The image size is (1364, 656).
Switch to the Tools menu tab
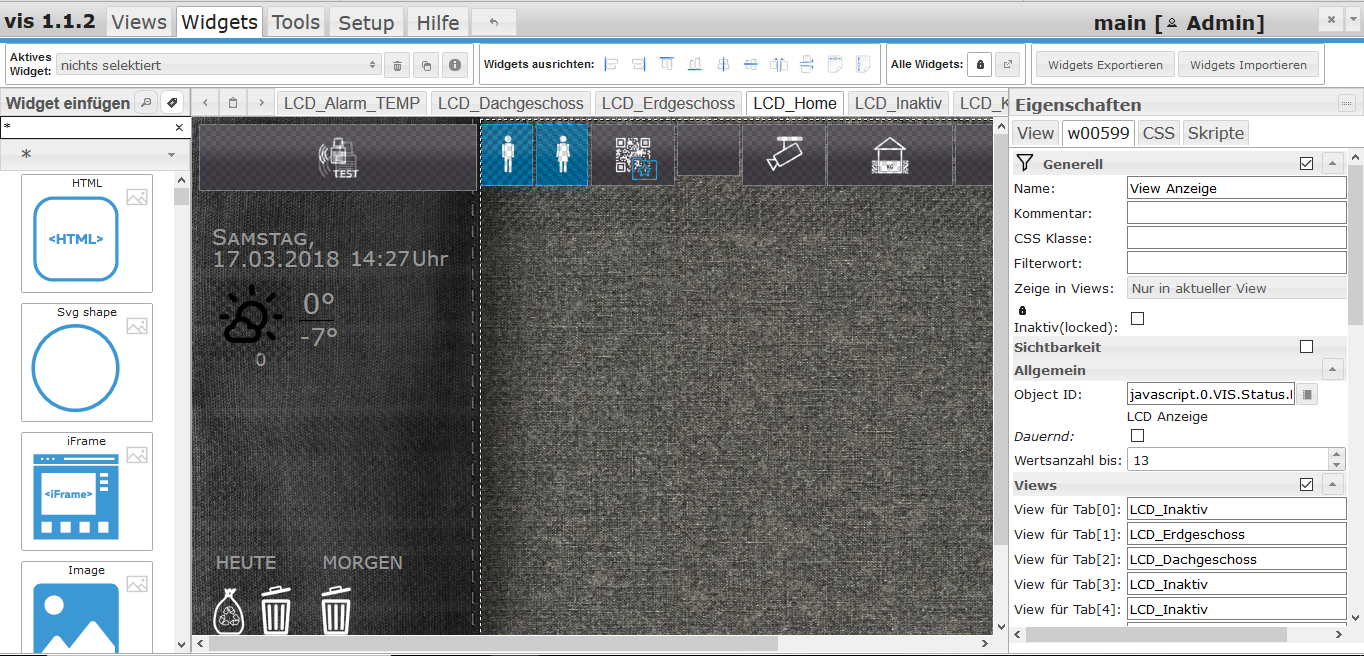(x=296, y=22)
